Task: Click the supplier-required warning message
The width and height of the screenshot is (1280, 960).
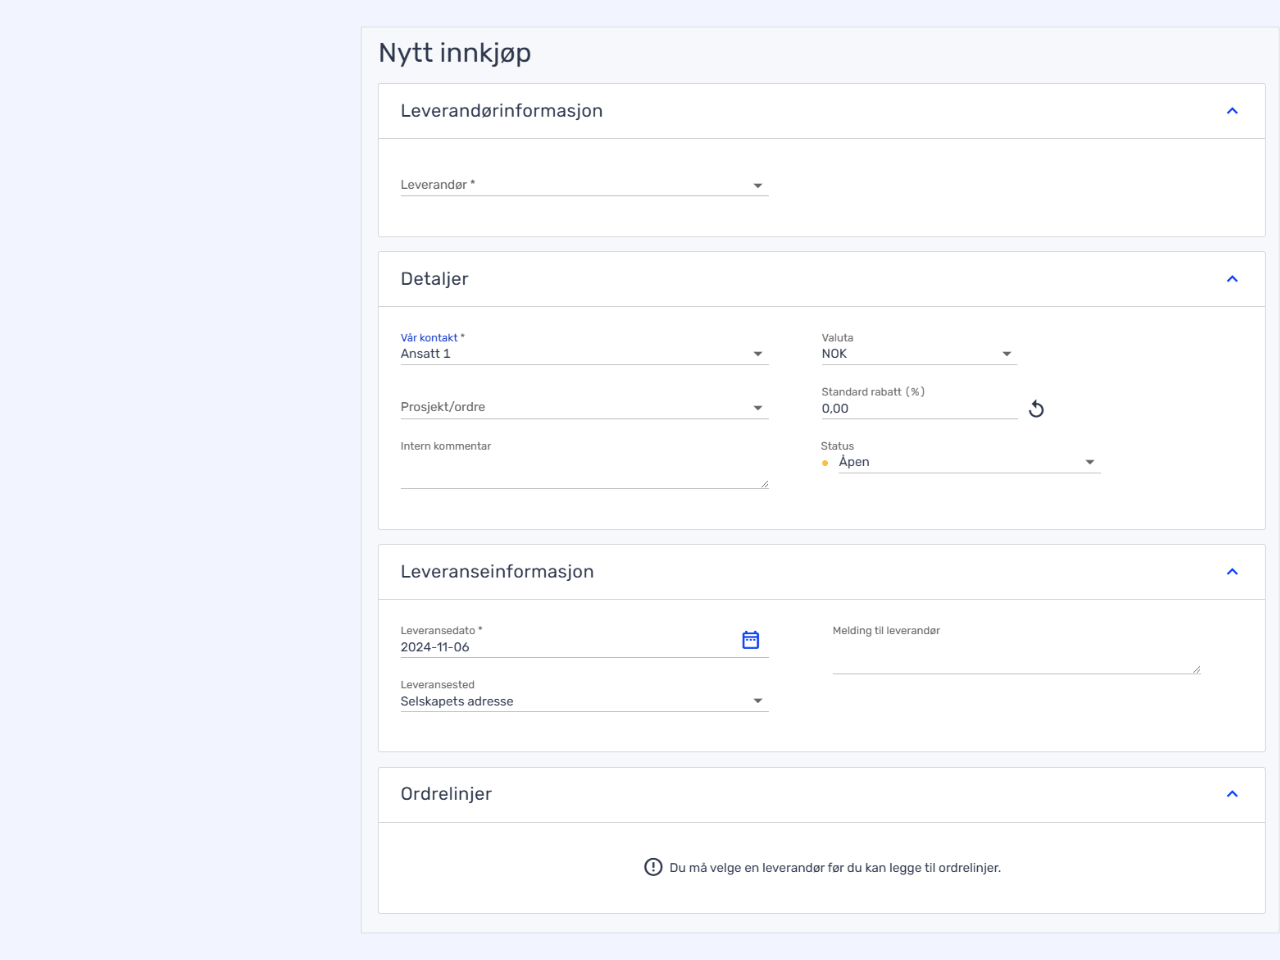Action: (x=835, y=868)
